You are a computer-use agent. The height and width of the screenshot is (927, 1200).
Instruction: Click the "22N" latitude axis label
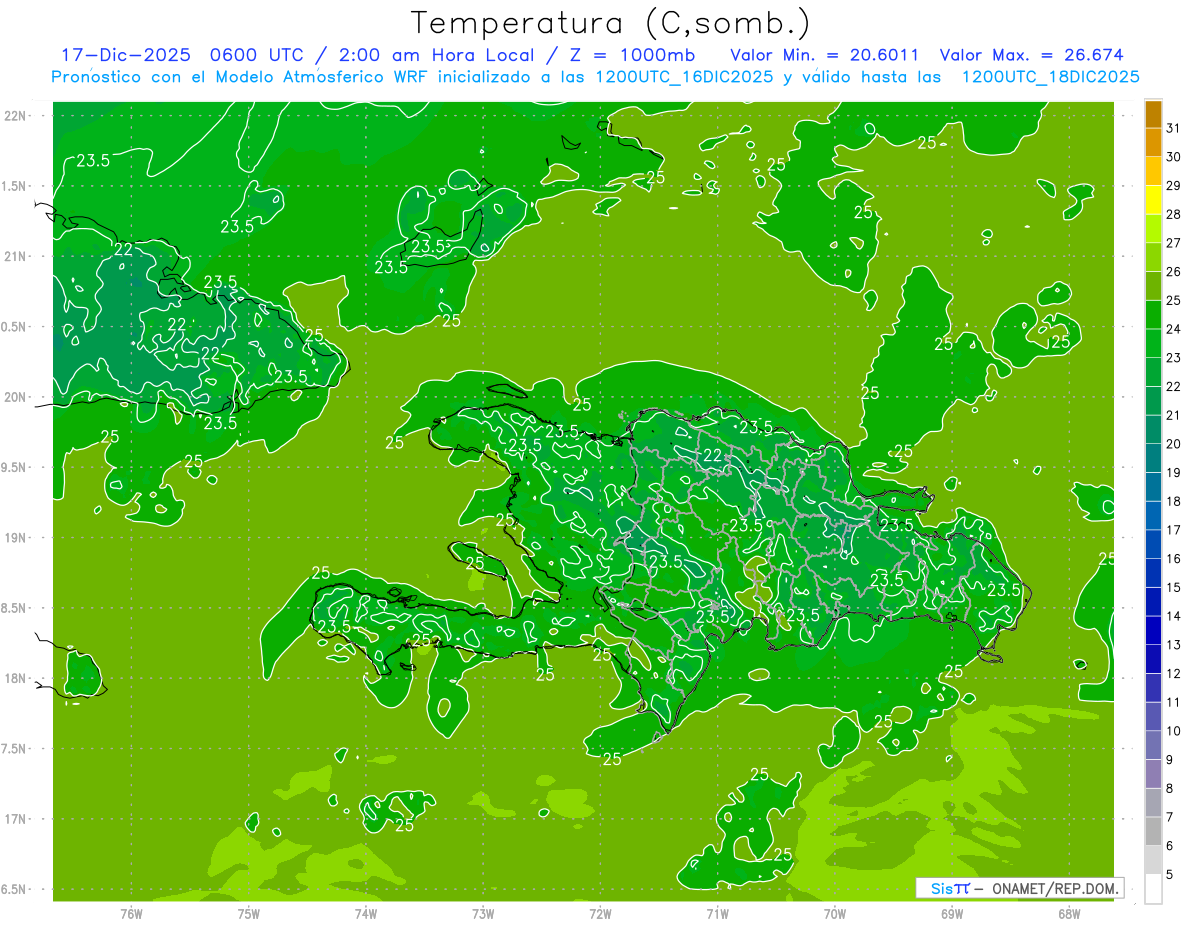click(x=16, y=116)
